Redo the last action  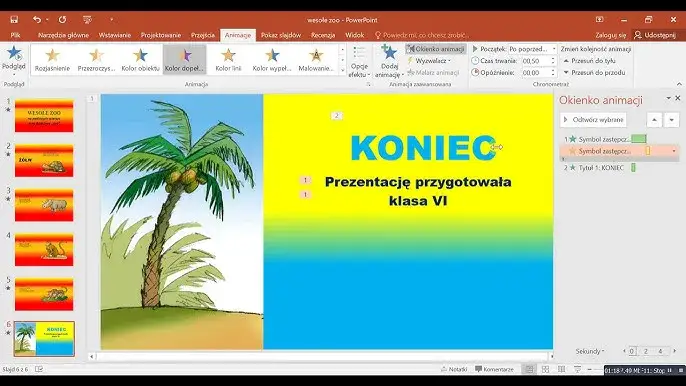[63, 20]
